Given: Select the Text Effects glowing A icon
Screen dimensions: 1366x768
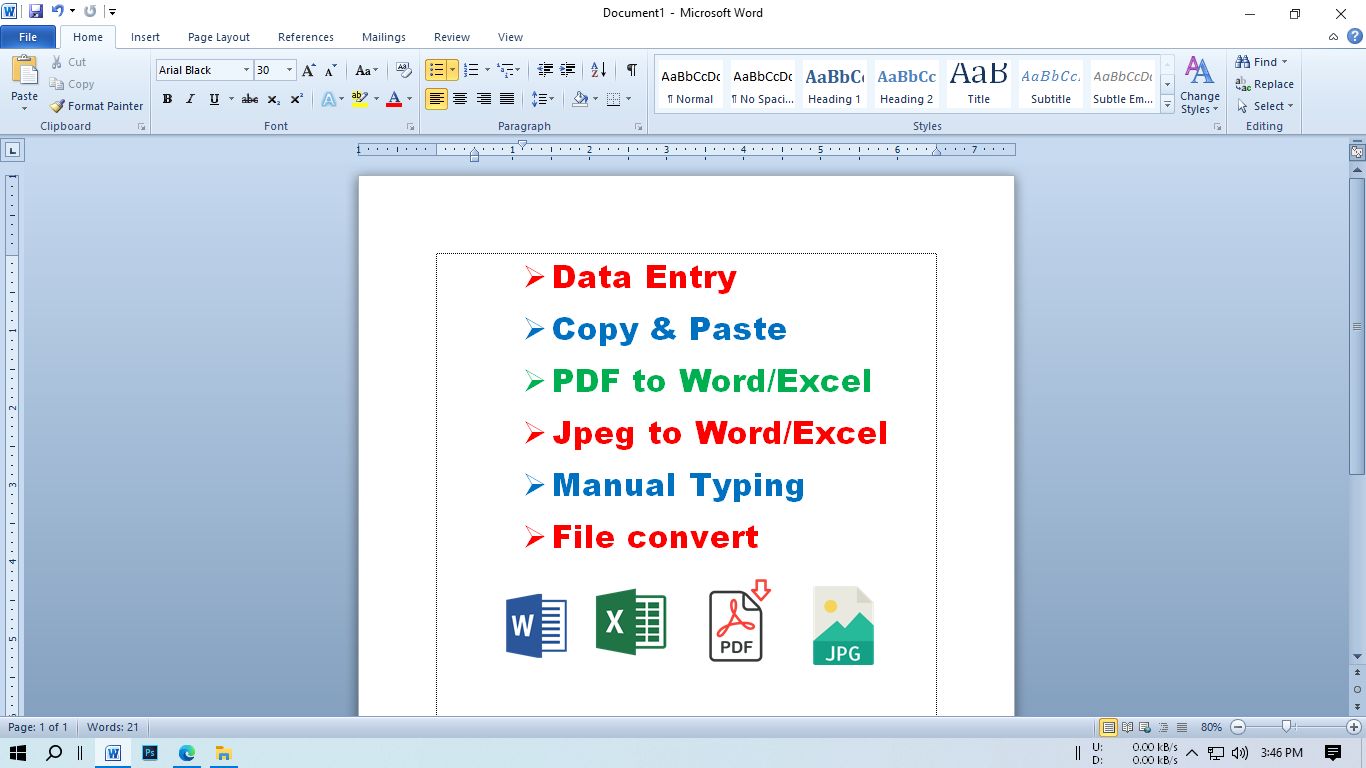Looking at the screenshot, I should point(328,99).
